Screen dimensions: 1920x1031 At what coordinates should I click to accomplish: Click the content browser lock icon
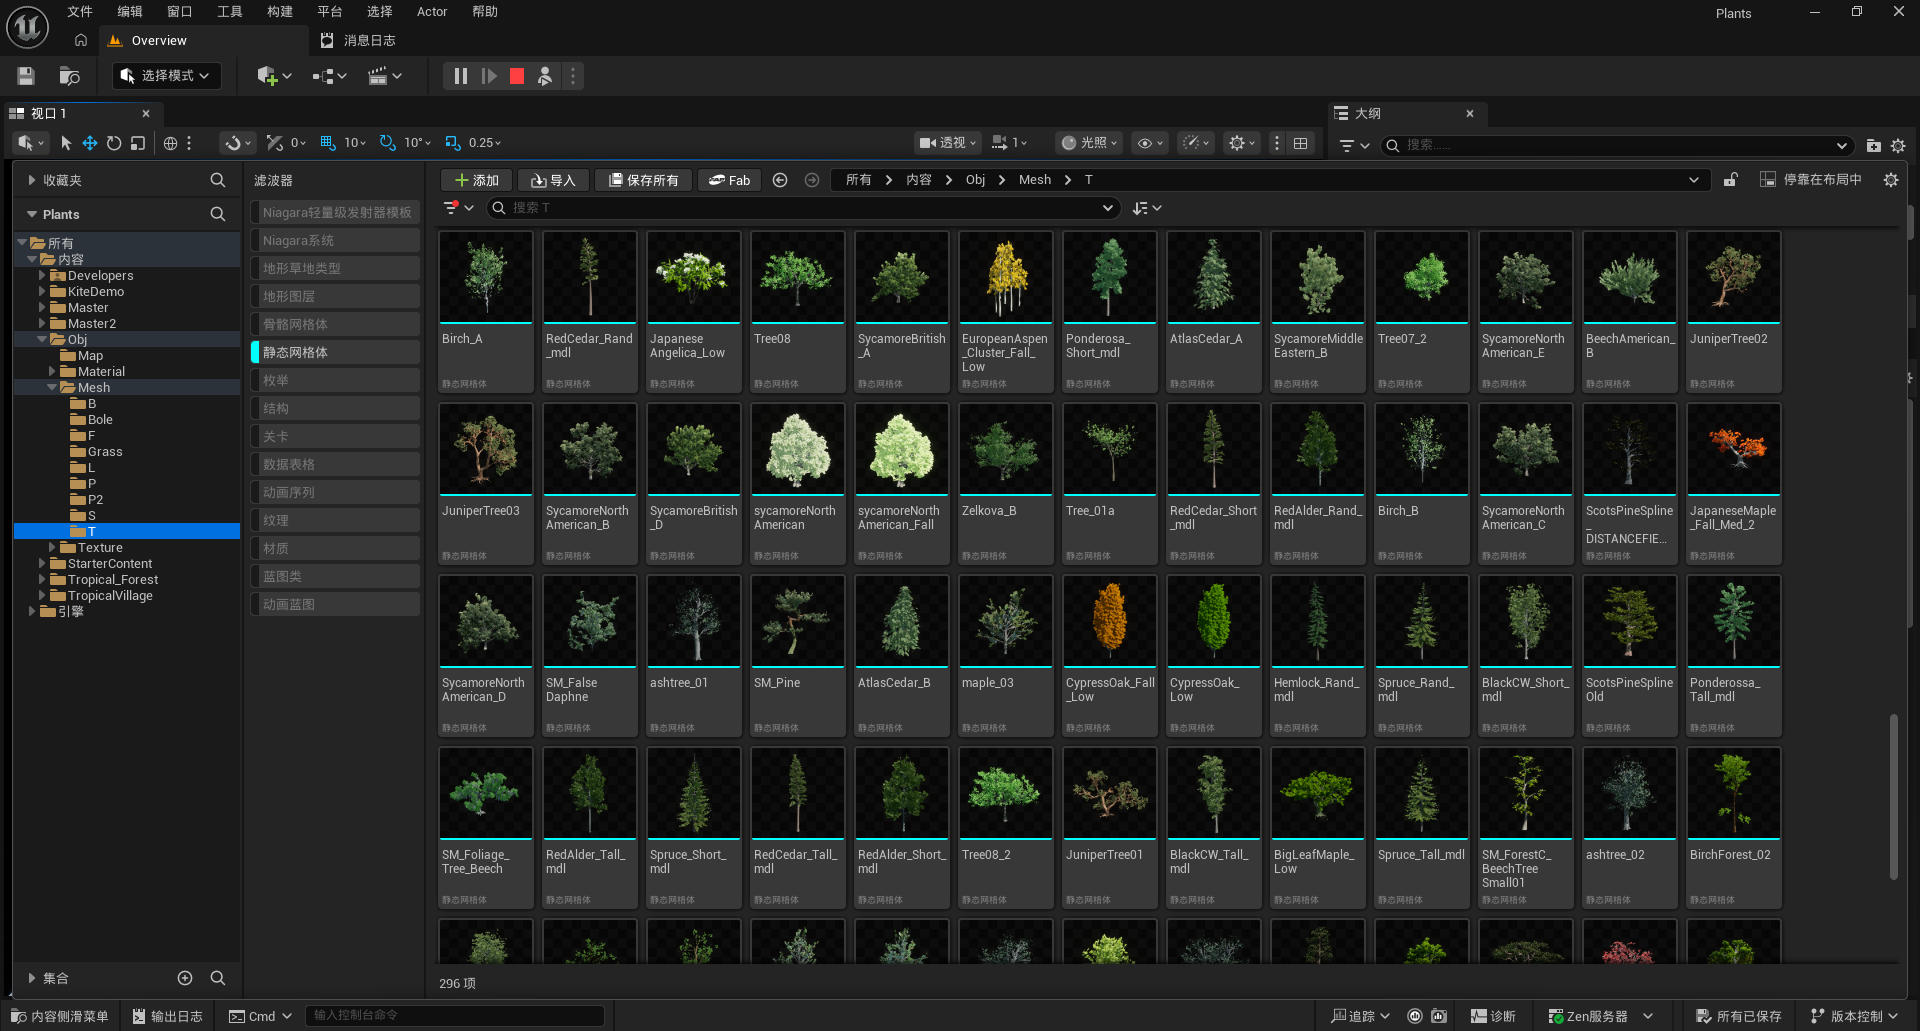1730,180
